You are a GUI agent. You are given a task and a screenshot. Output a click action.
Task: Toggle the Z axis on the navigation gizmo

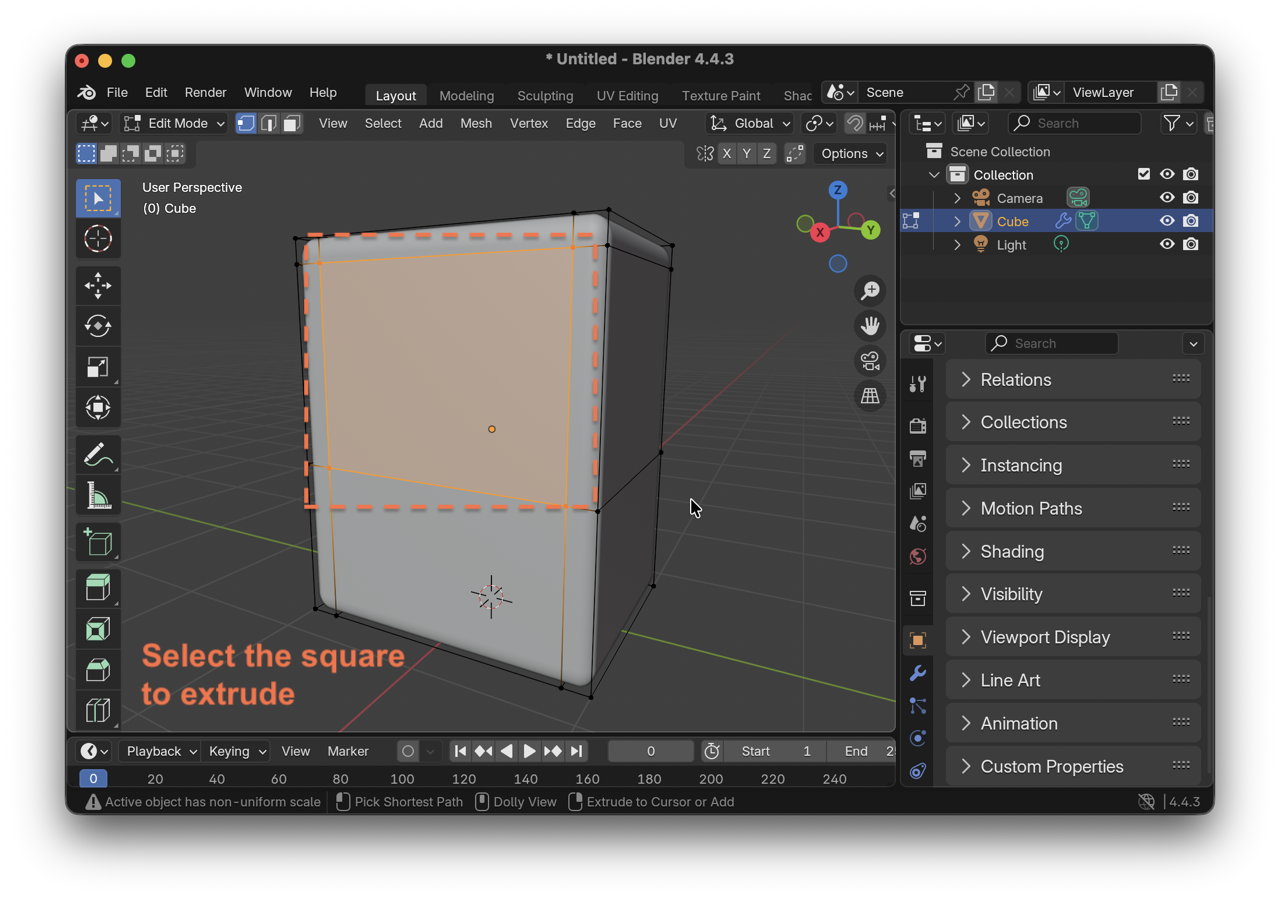pyautogui.click(x=836, y=189)
